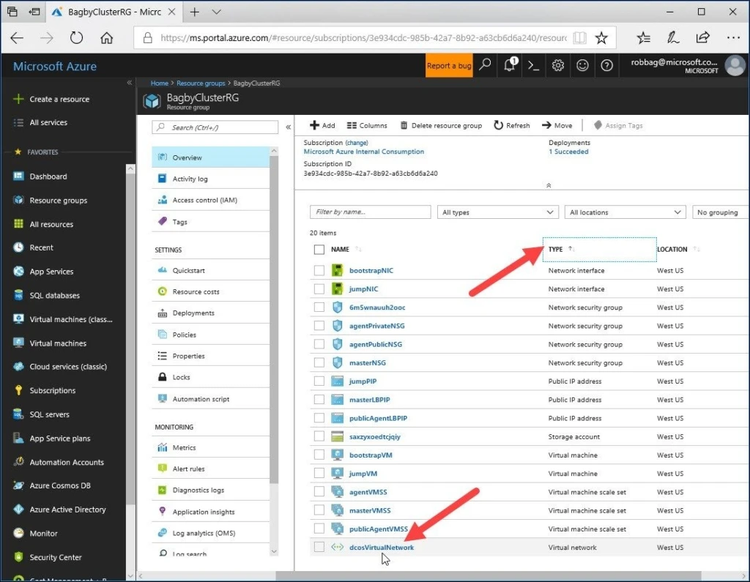The image size is (750, 582).
Task: Tick the checkbox for dcosVirtualNetwork
Action: (x=319, y=547)
